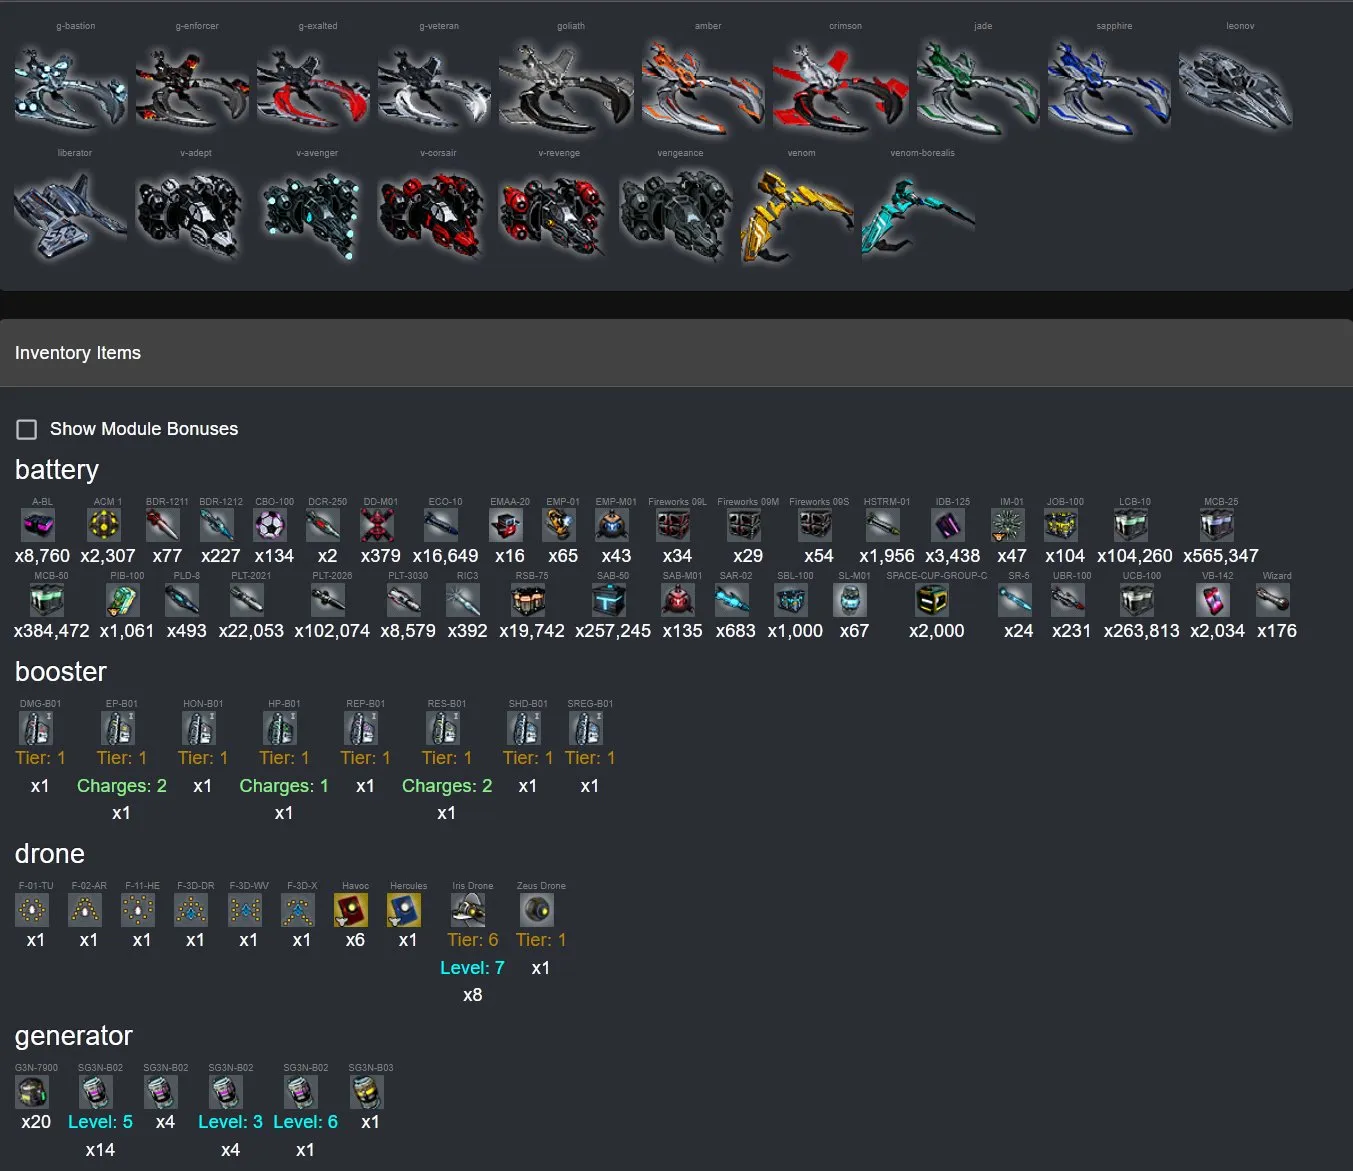Click the MCB-25 ammo crate icon
Image resolution: width=1353 pixels, height=1171 pixels.
click(1217, 524)
